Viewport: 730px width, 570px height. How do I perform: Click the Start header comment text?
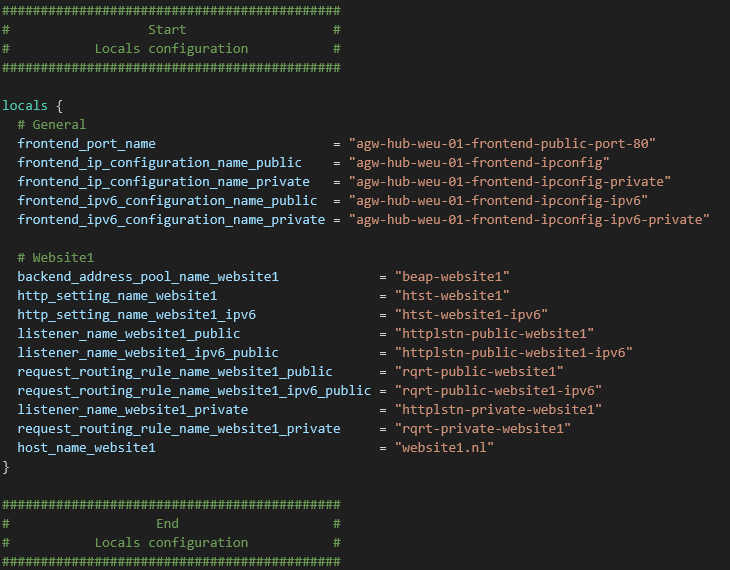coord(167,29)
